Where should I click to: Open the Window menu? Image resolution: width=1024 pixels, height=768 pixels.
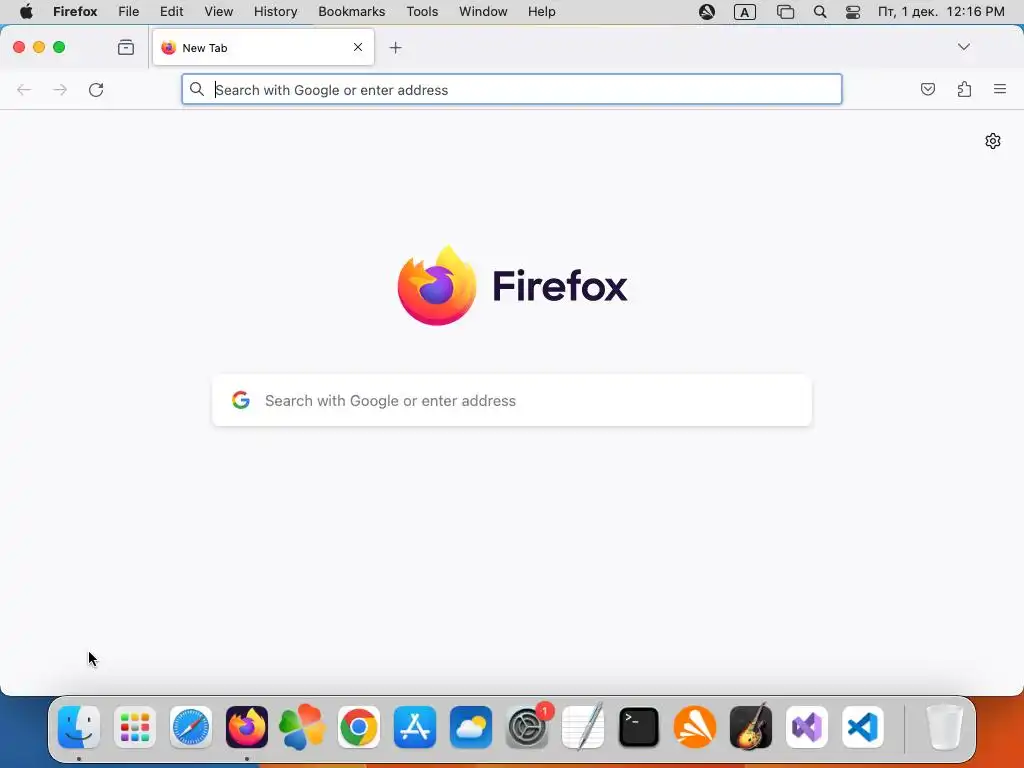(483, 12)
